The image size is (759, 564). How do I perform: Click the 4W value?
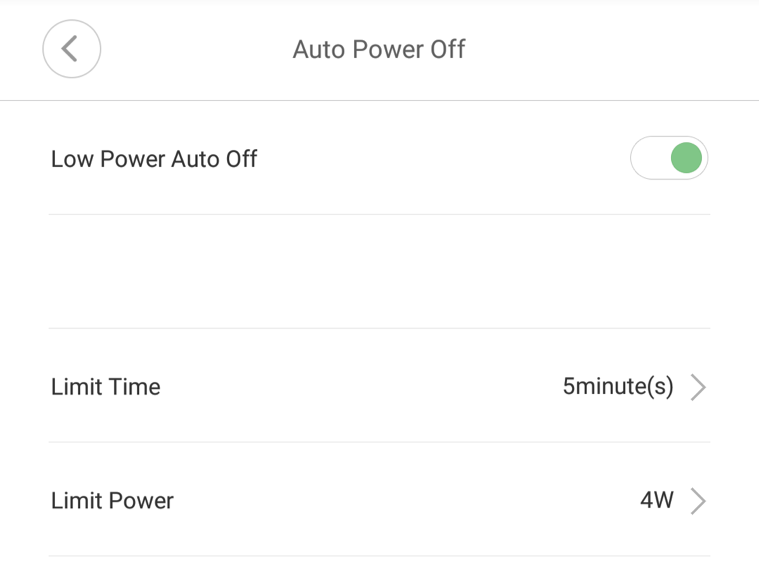(656, 501)
